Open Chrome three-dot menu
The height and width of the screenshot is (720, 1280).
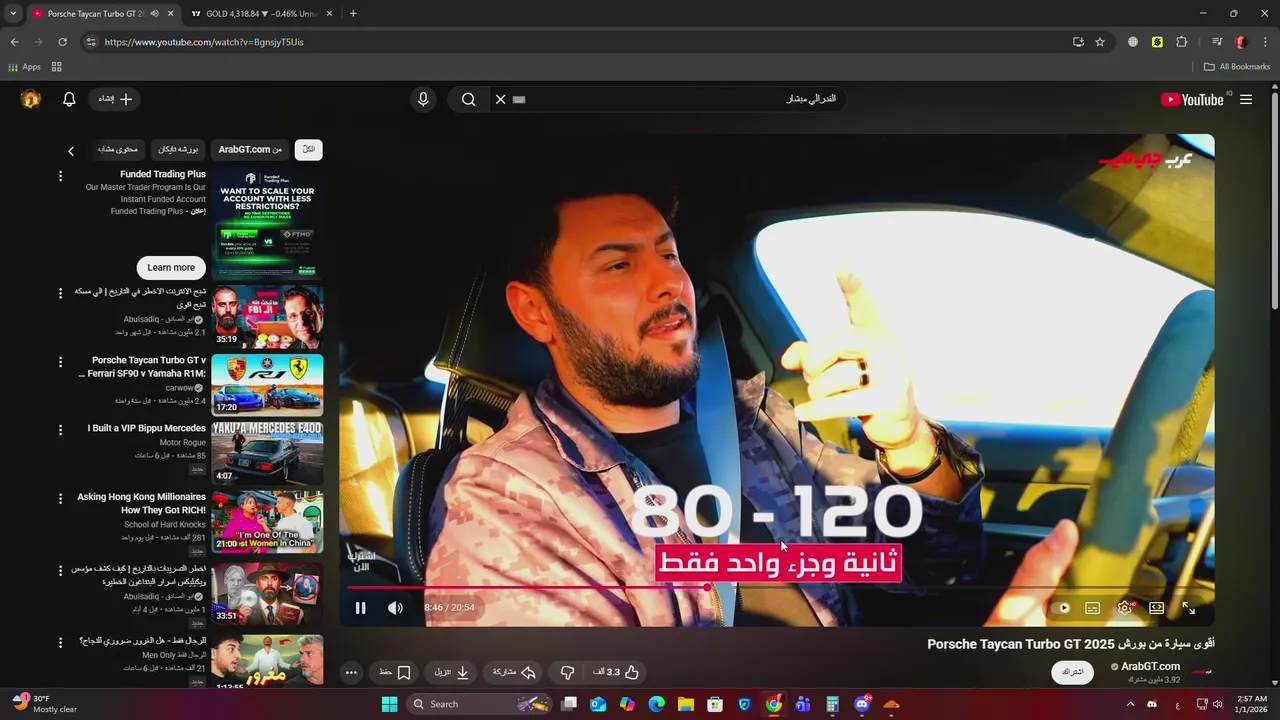coord(1265,42)
